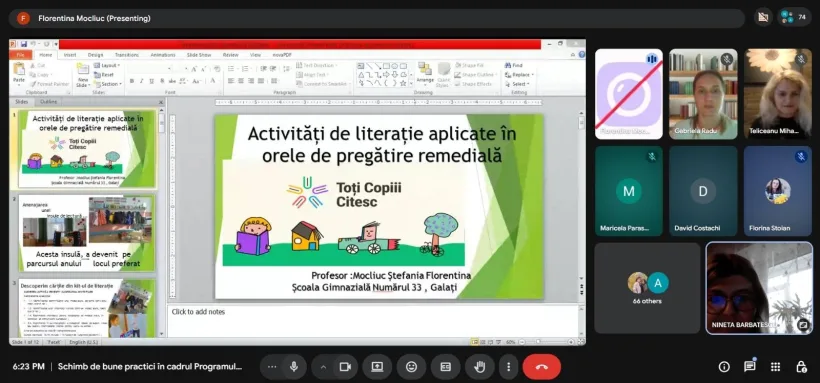Open Quick Styles gallery
820x383 pixels.
pos(443,75)
